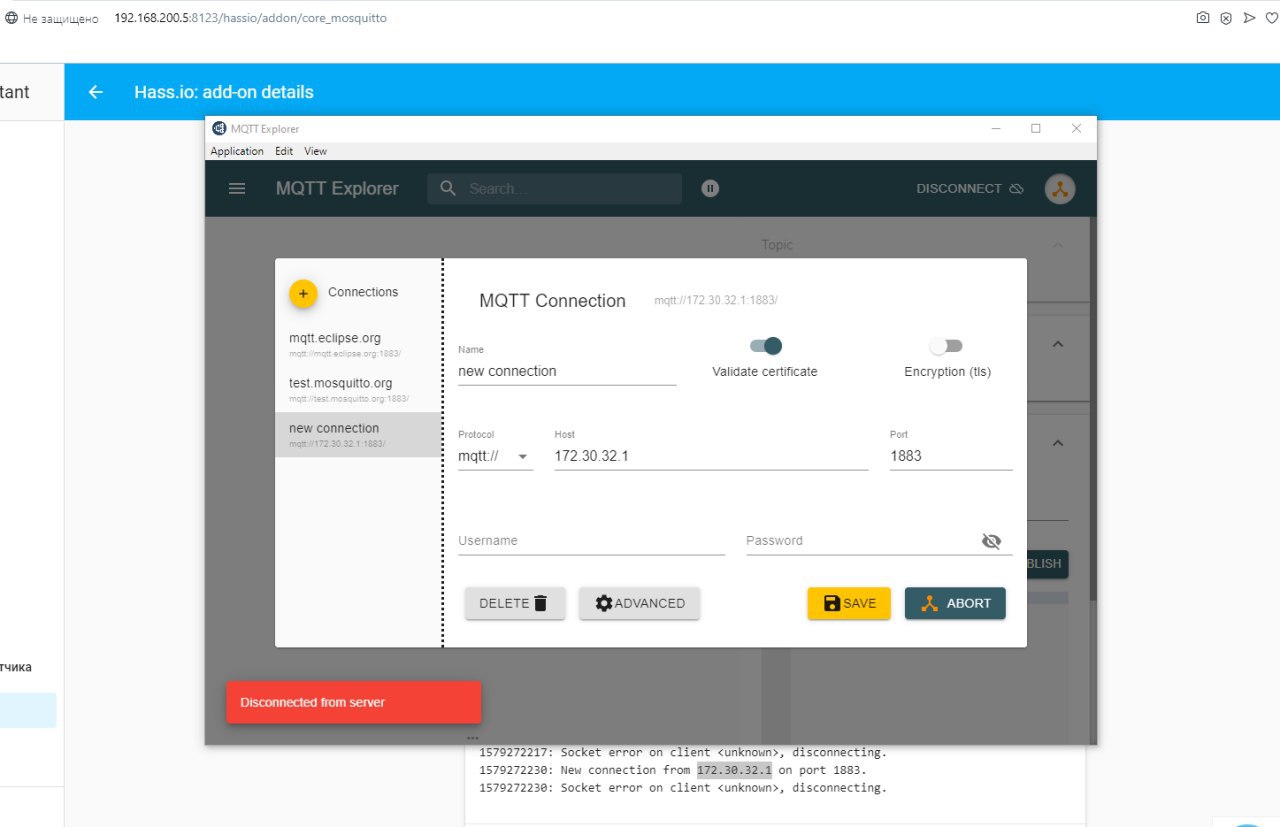Focus the Host field
Image resolution: width=1280 pixels, height=827 pixels.
click(711, 456)
